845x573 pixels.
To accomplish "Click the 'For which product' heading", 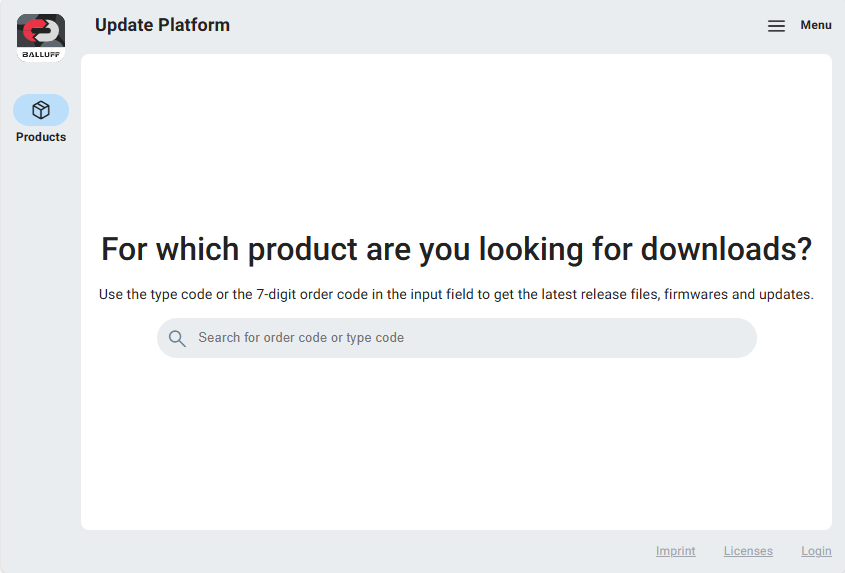I will [456, 249].
